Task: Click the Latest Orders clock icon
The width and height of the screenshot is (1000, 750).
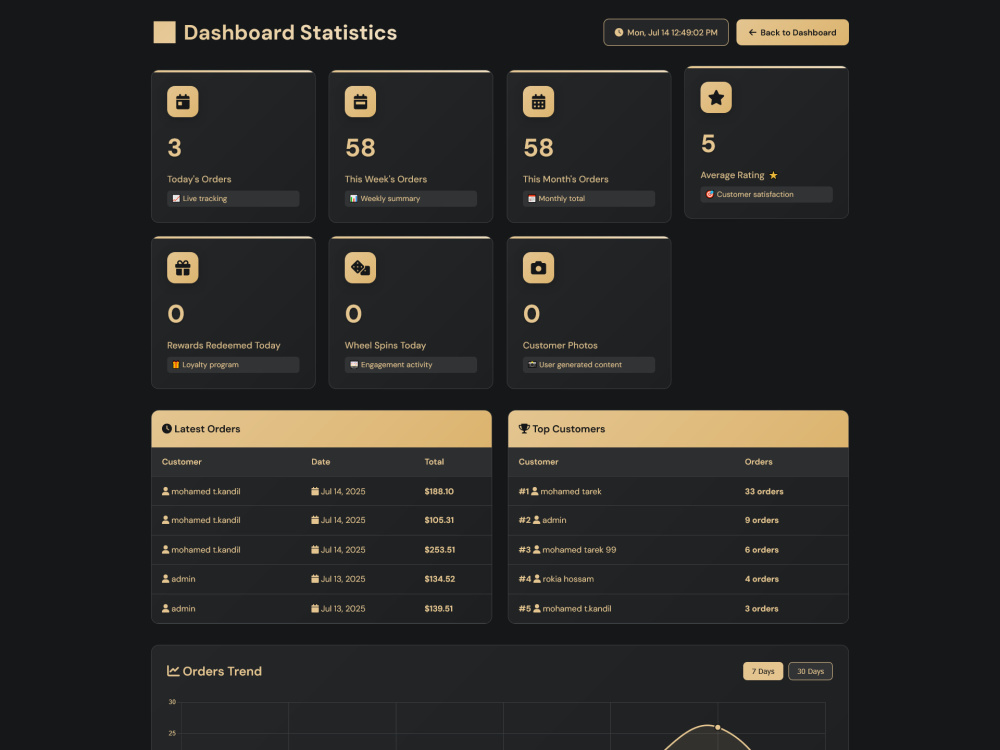Action: coord(166,429)
